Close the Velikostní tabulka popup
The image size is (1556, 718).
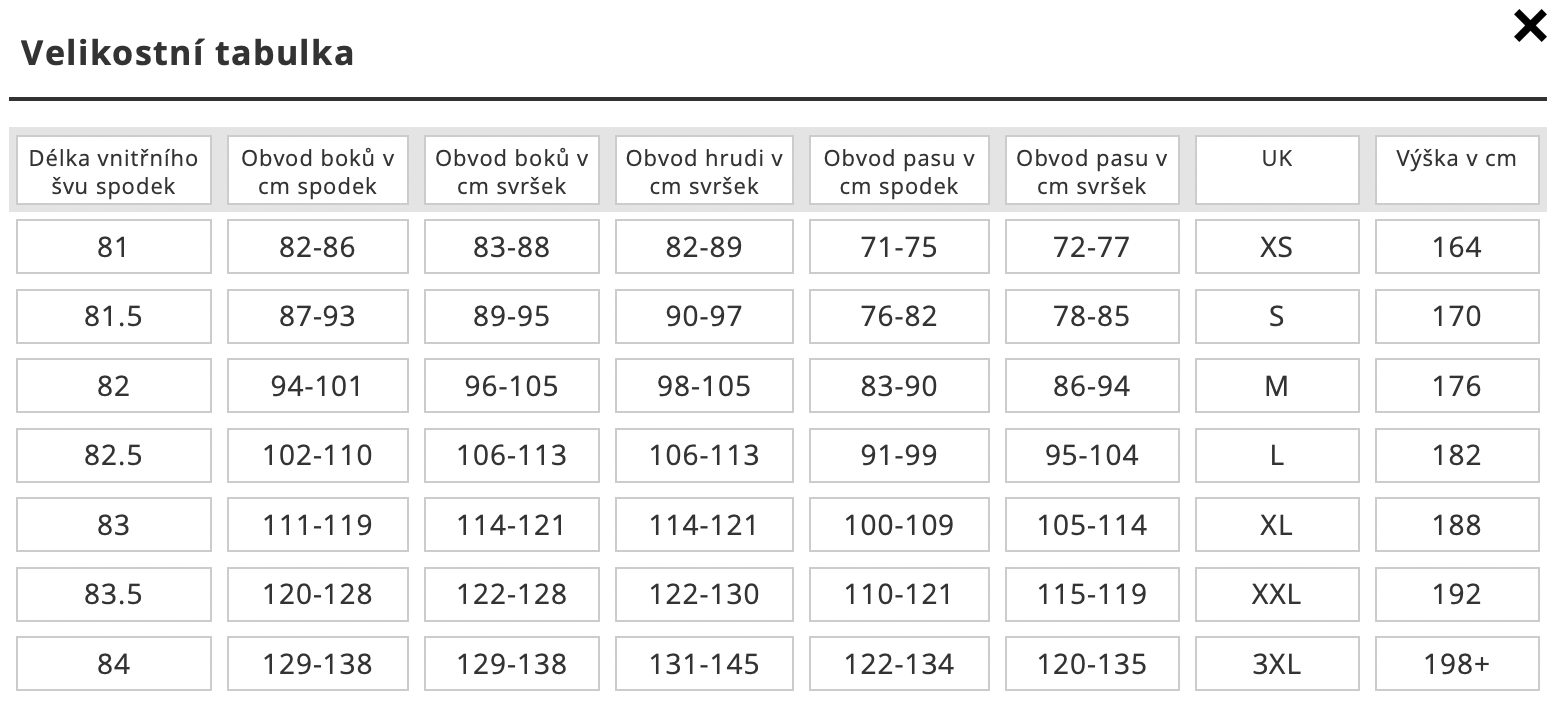tap(1530, 26)
